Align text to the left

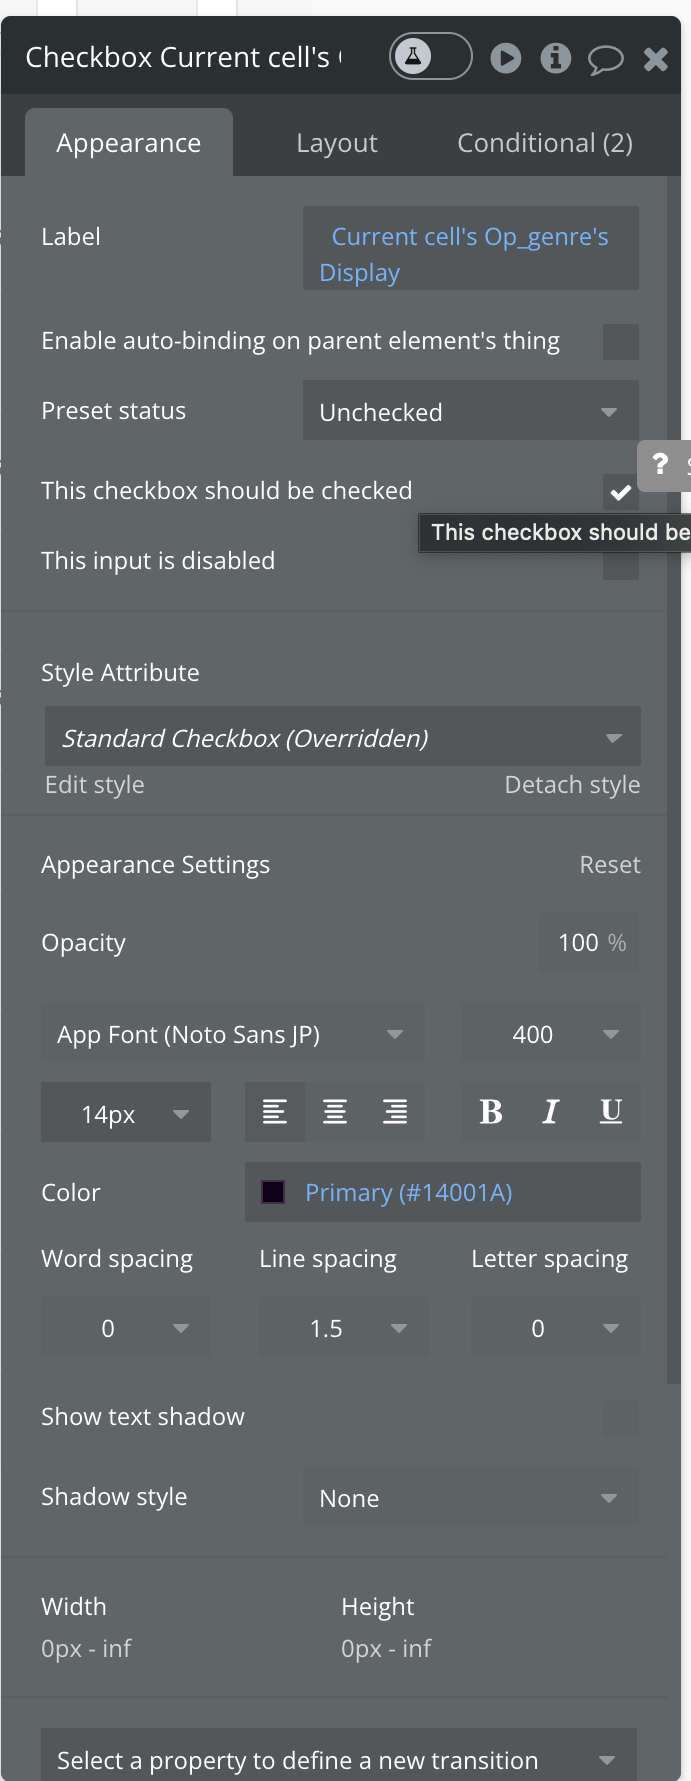click(275, 1112)
